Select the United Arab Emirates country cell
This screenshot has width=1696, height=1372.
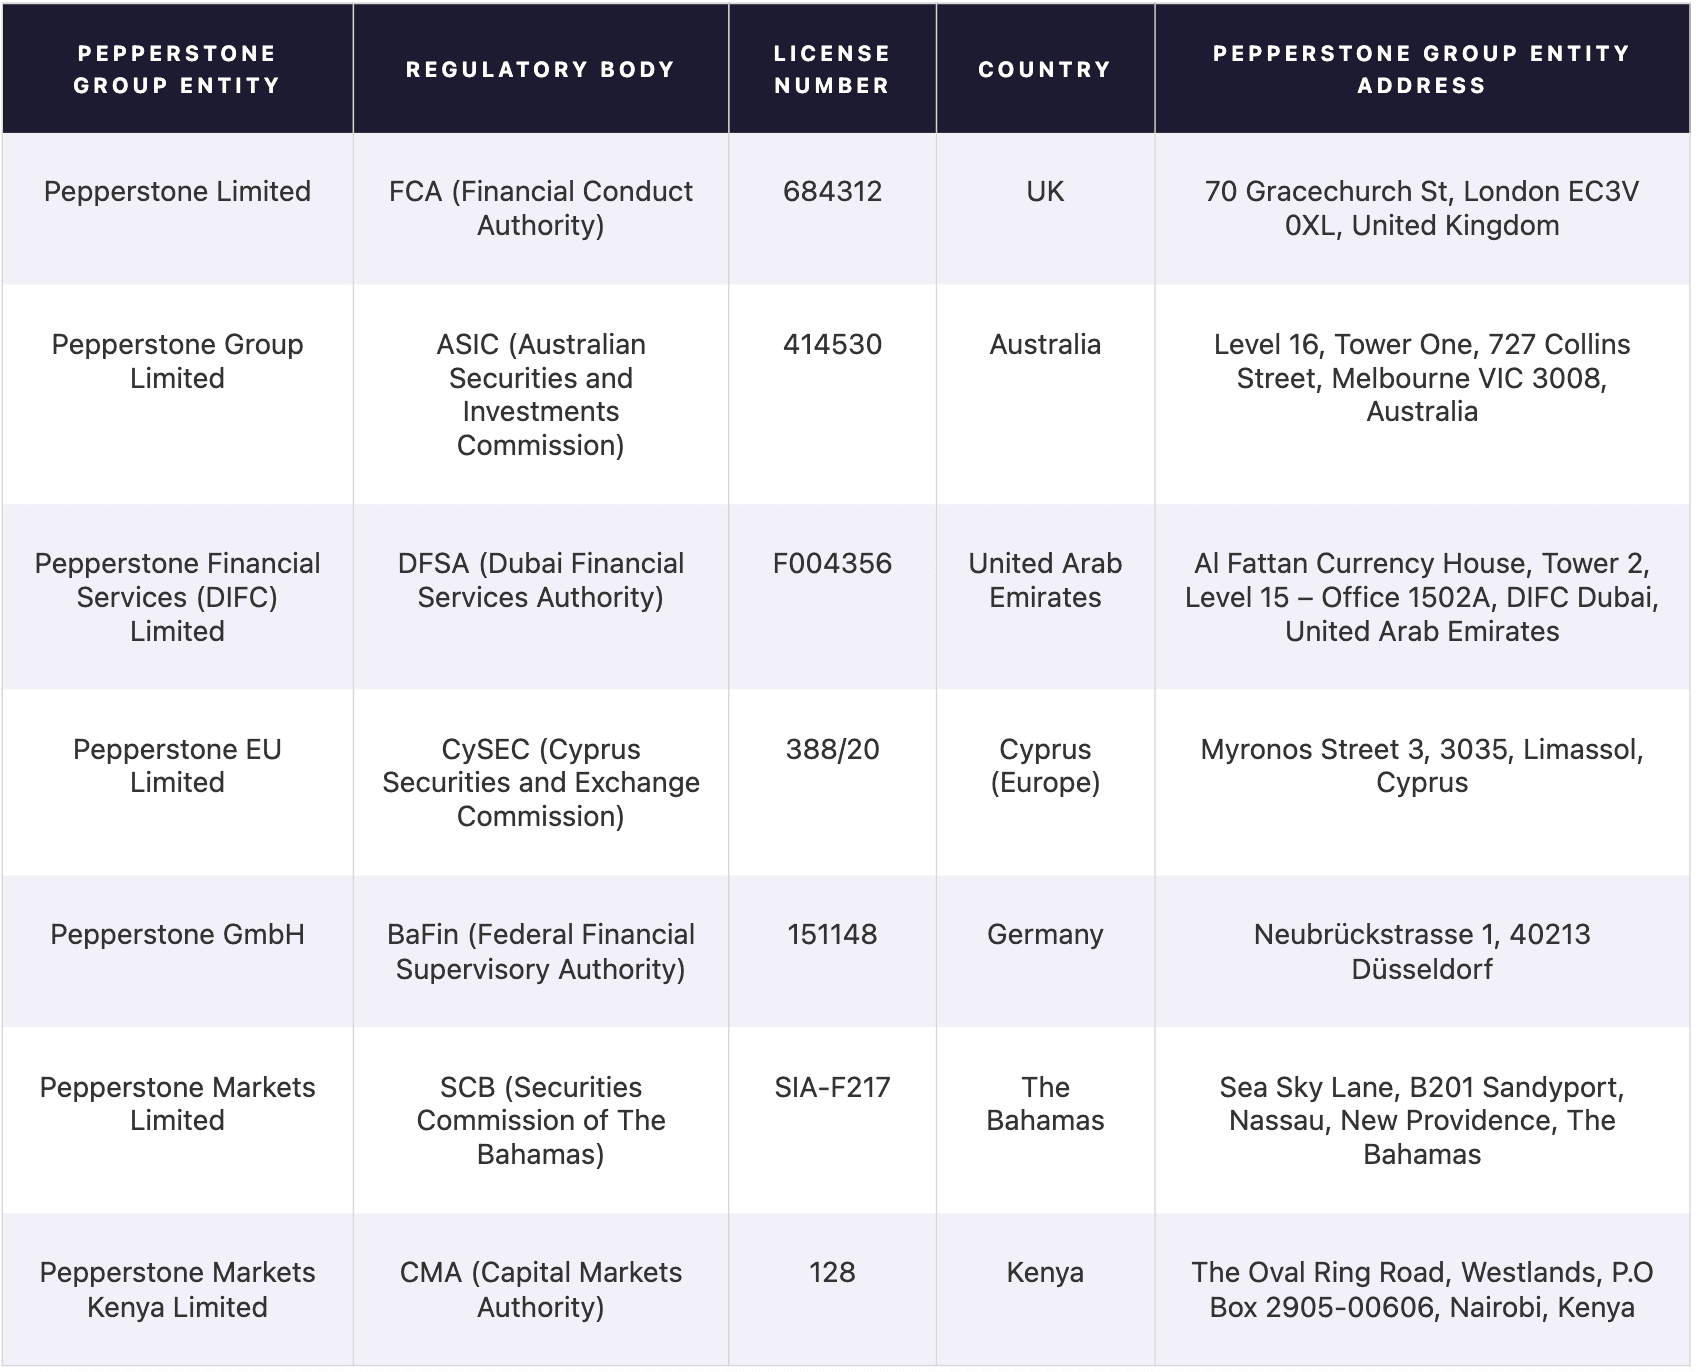coord(1045,597)
